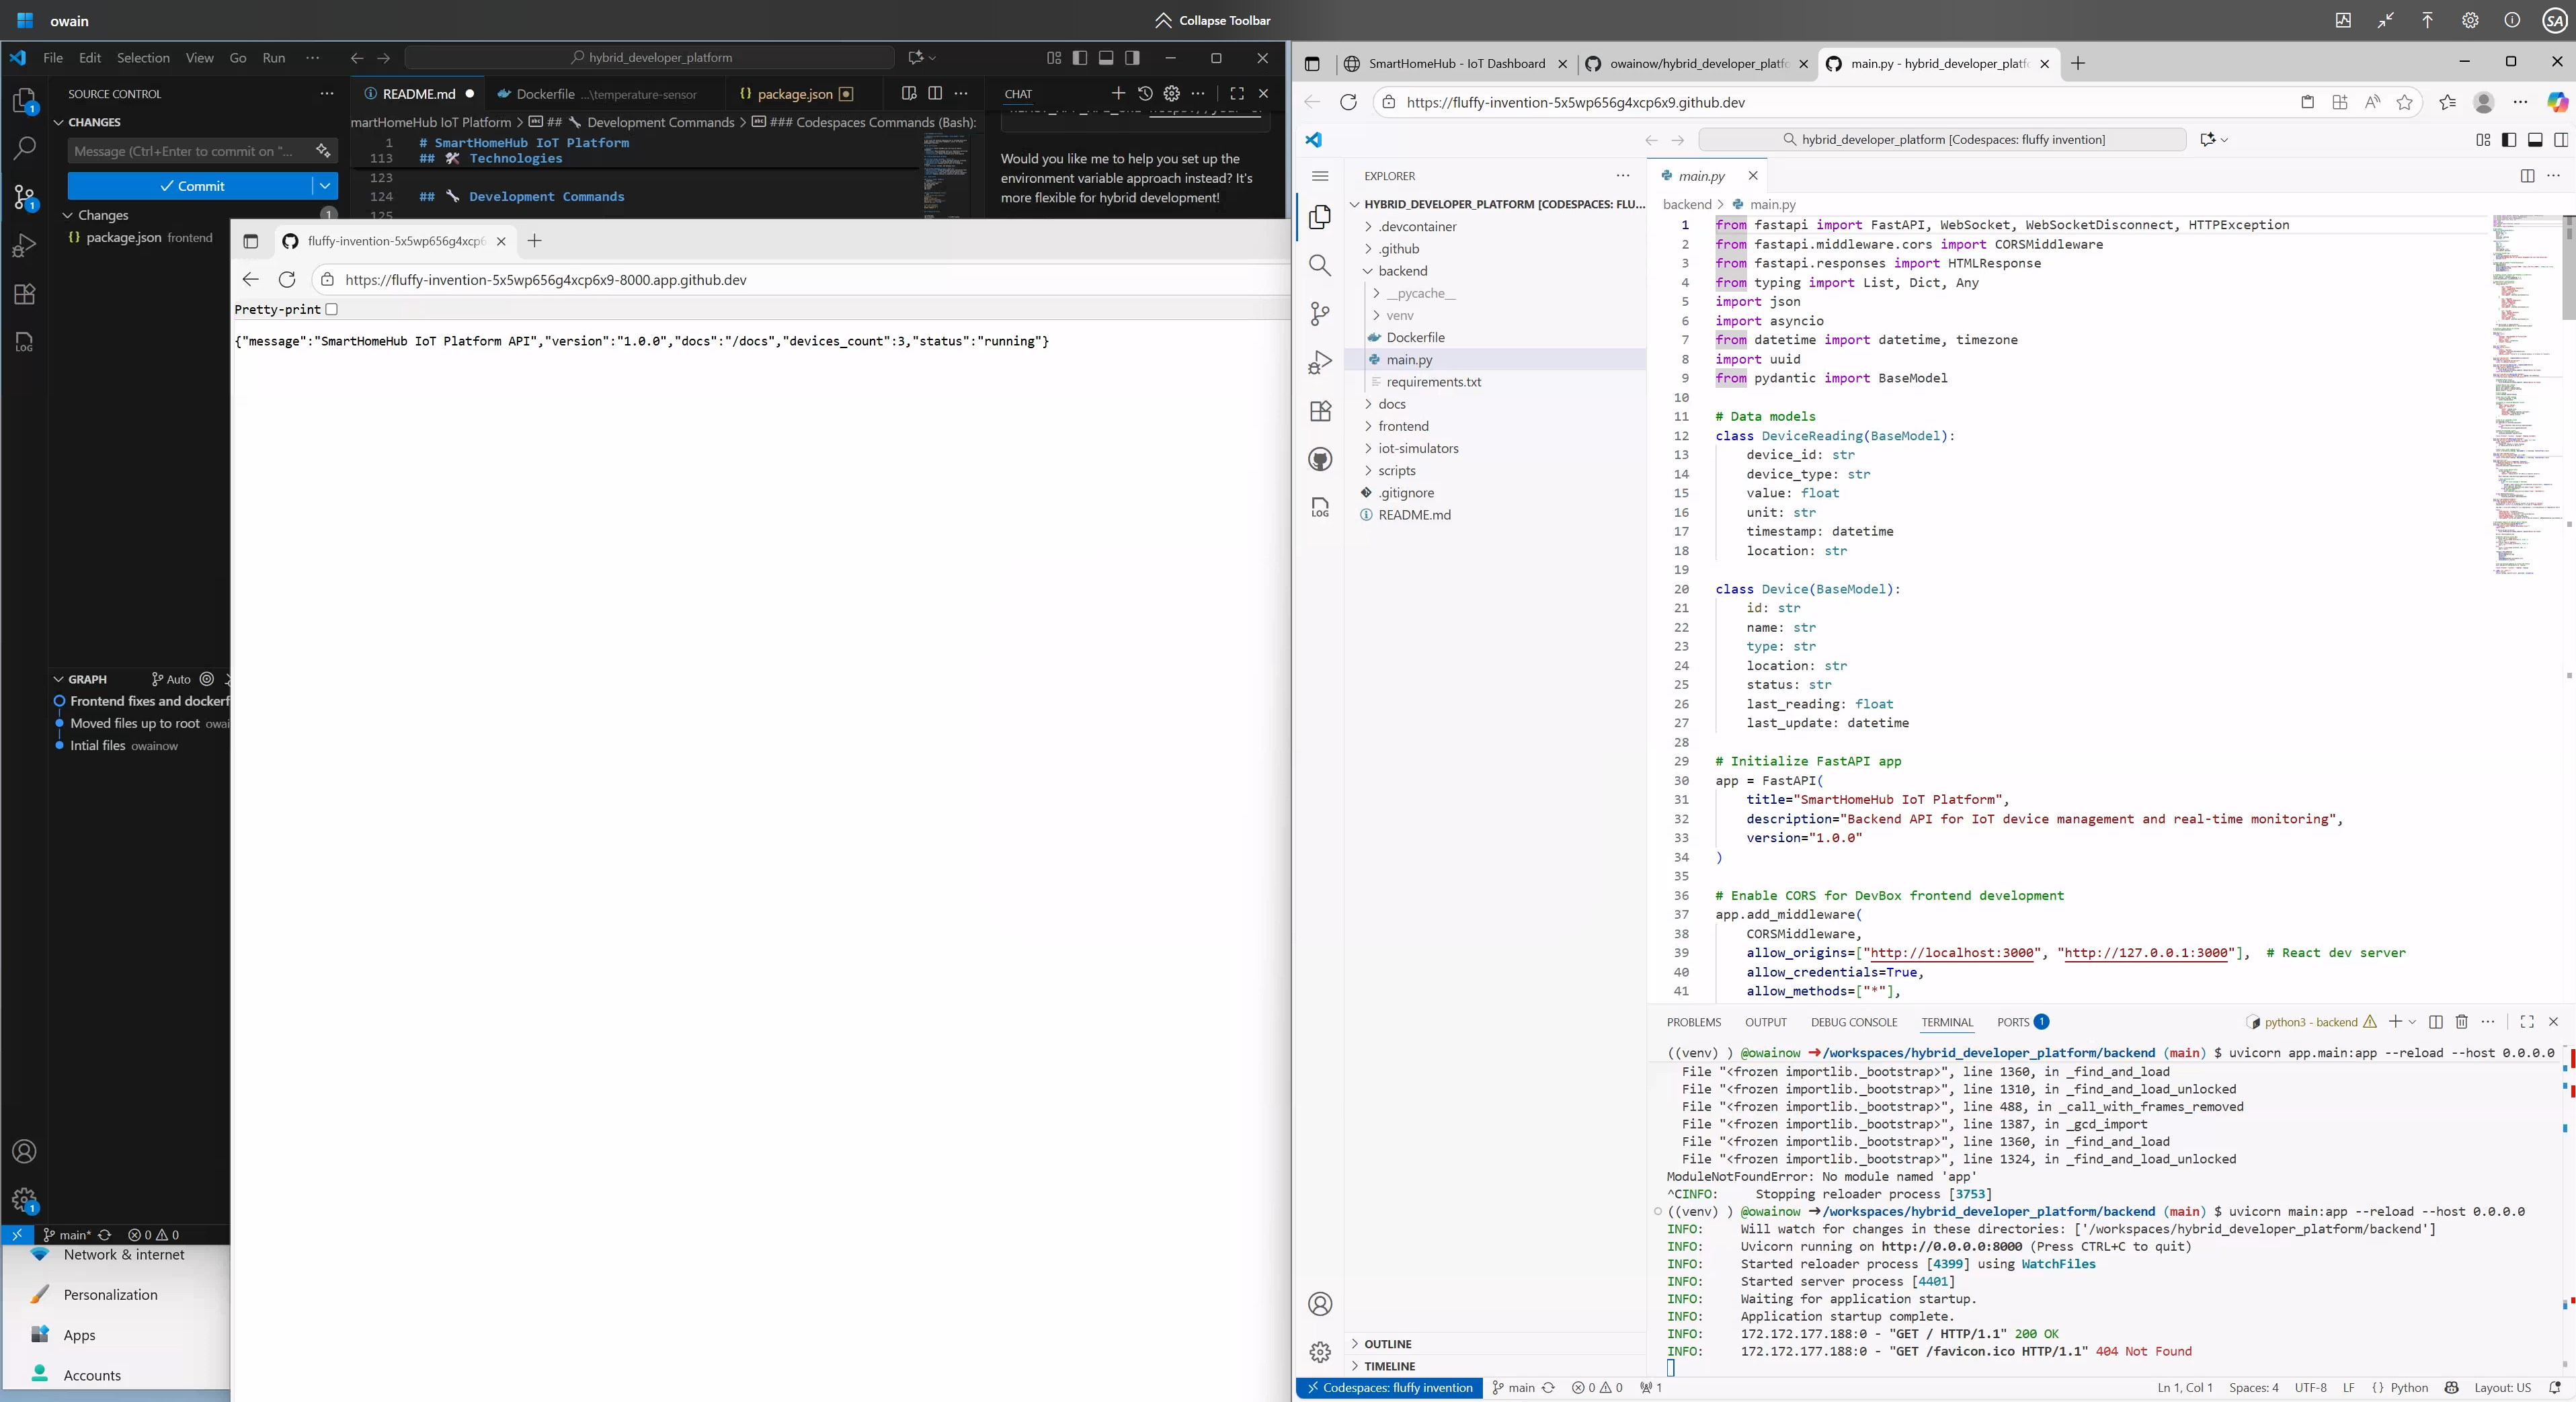Image resolution: width=2576 pixels, height=1402 pixels.
Task: Toggle the secondary sidebar visibility
Action: tap(2561, 140)
